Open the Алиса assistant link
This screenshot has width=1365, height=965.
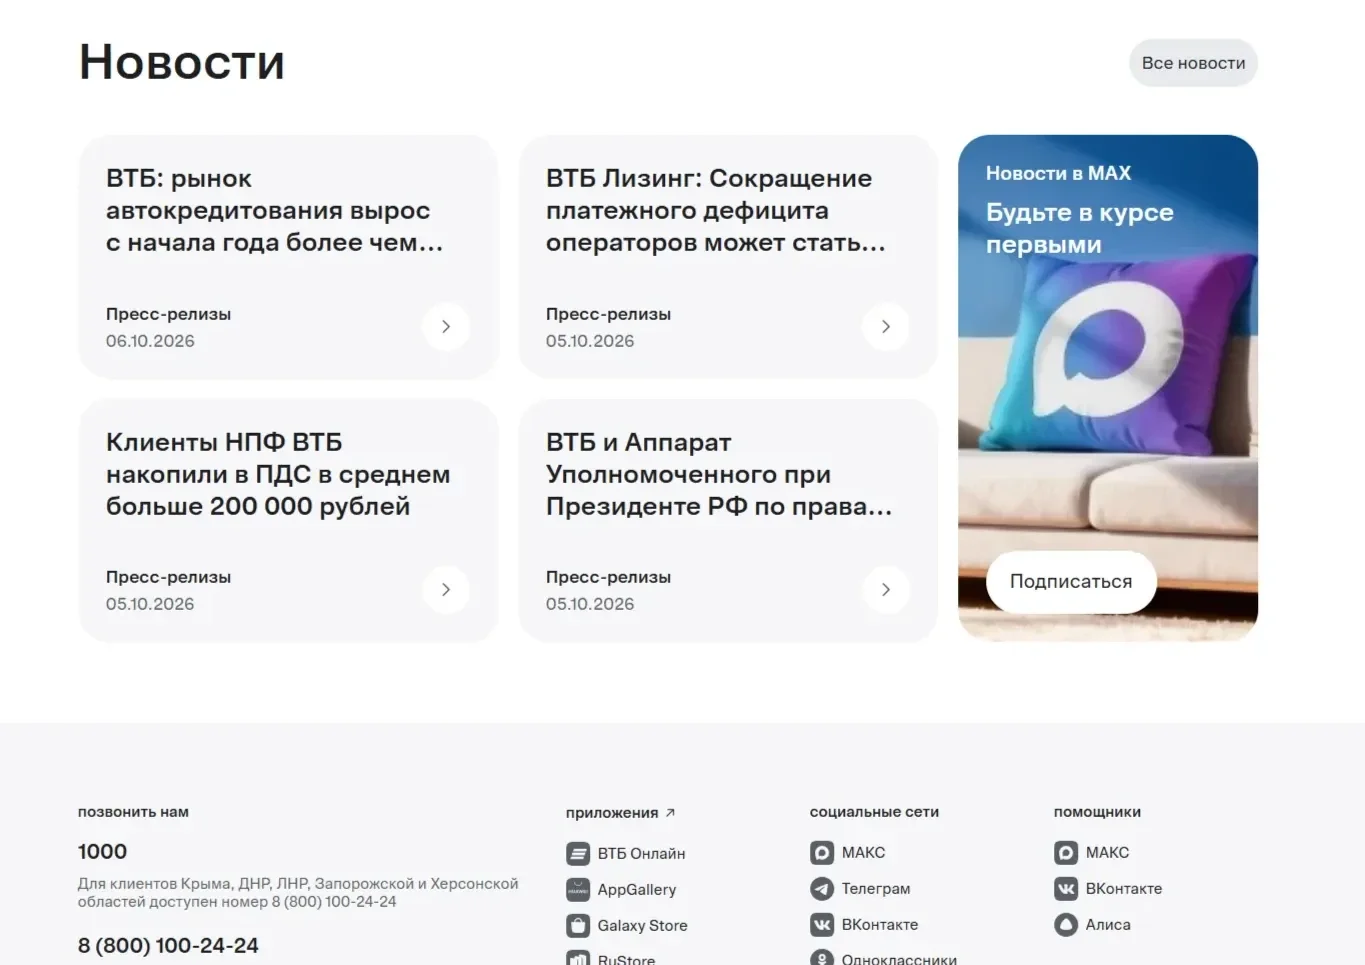pyautogui.click(x=1108, y=924)
